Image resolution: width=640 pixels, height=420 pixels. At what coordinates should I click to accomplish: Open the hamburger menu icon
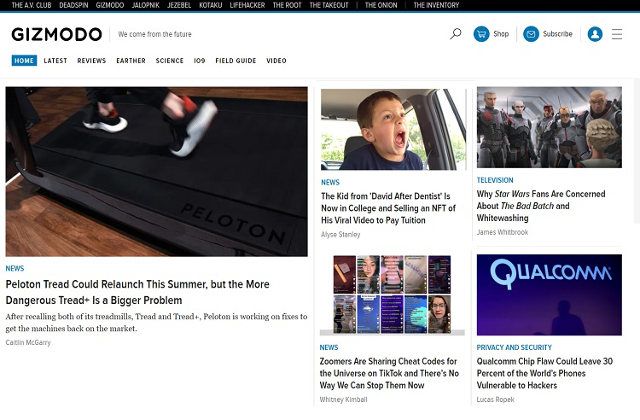point(617,34)
